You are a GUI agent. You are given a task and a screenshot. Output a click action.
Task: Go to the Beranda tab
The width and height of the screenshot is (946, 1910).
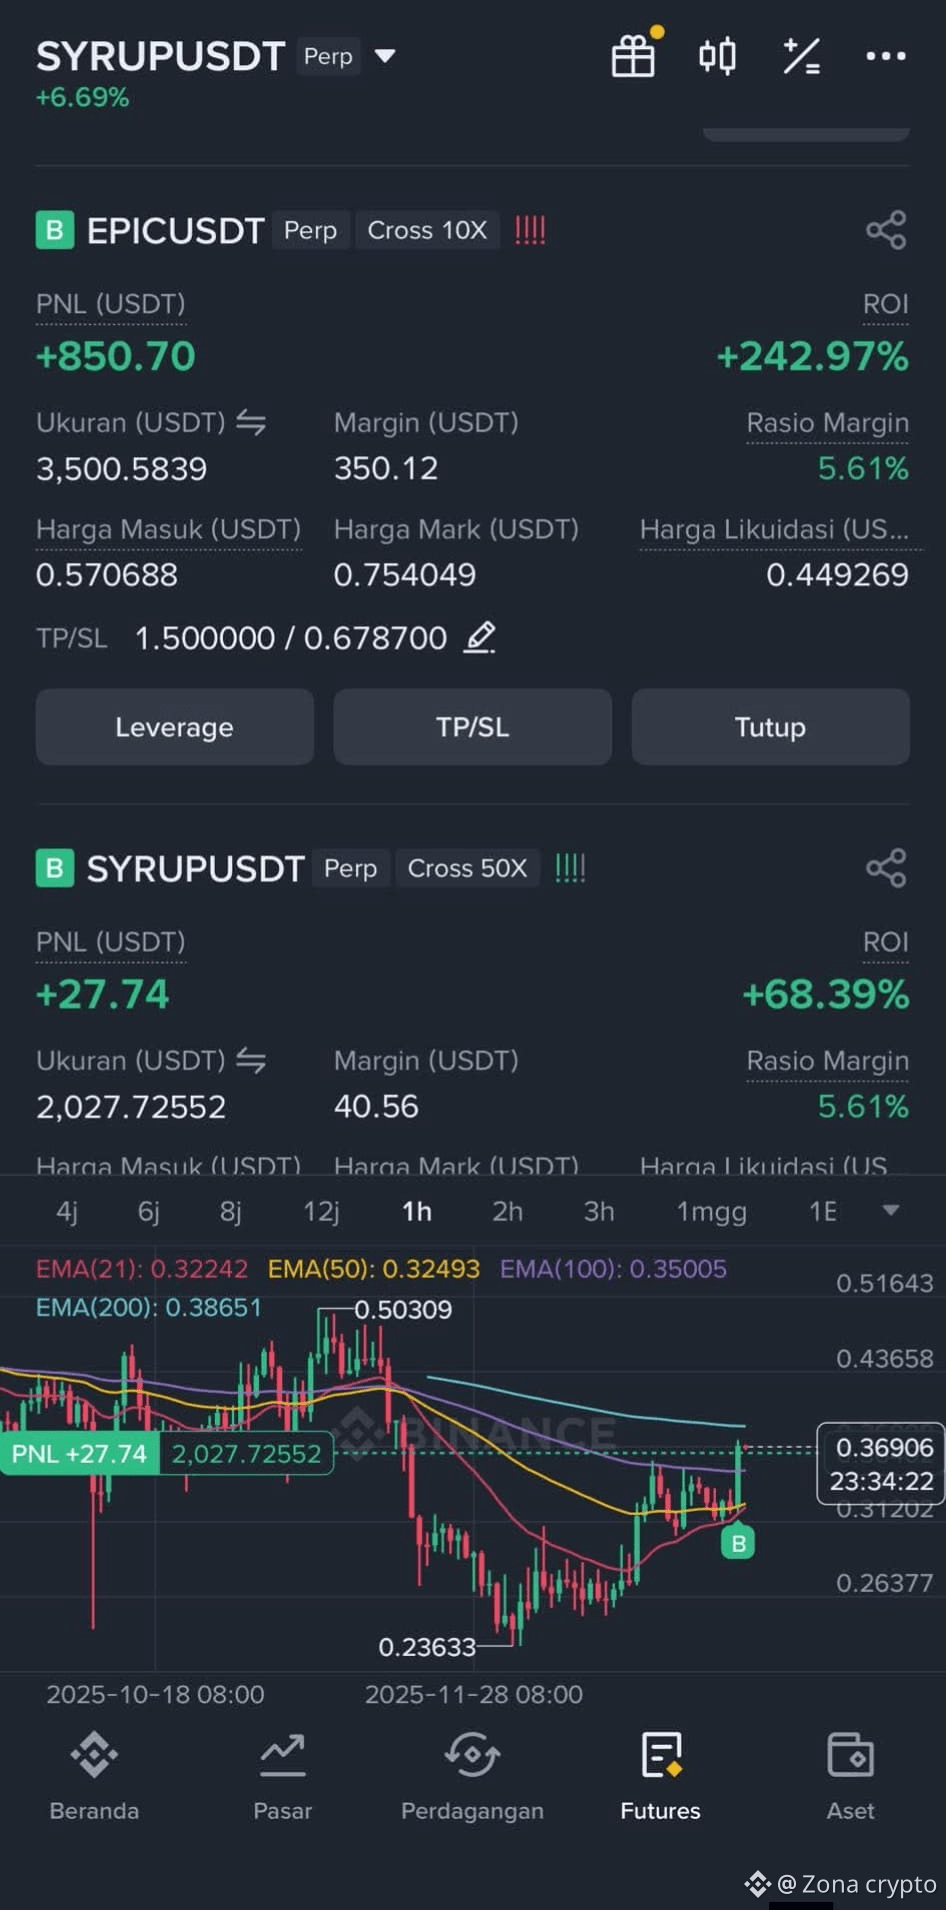tap(94, 1777)
